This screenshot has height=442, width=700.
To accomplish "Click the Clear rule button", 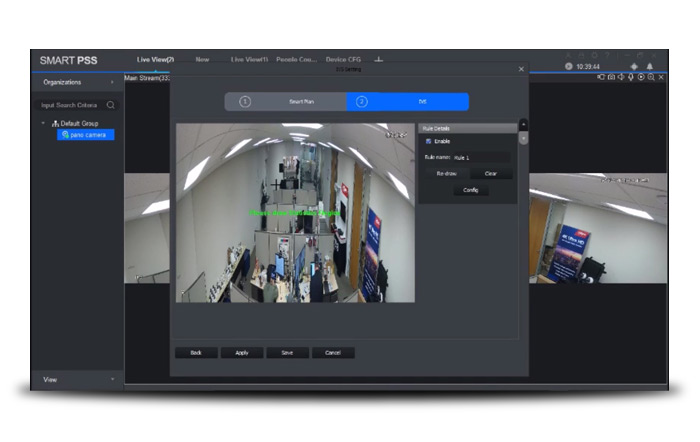I will point(491,173).
